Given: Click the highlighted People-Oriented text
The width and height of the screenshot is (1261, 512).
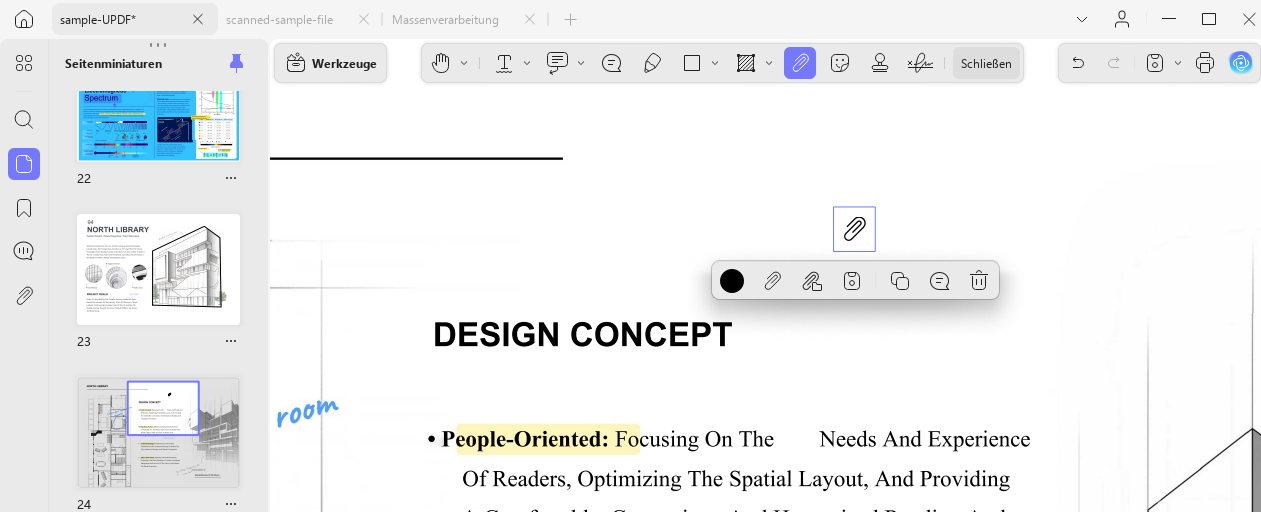Looking at the screenshot, I should coord(548,439).
